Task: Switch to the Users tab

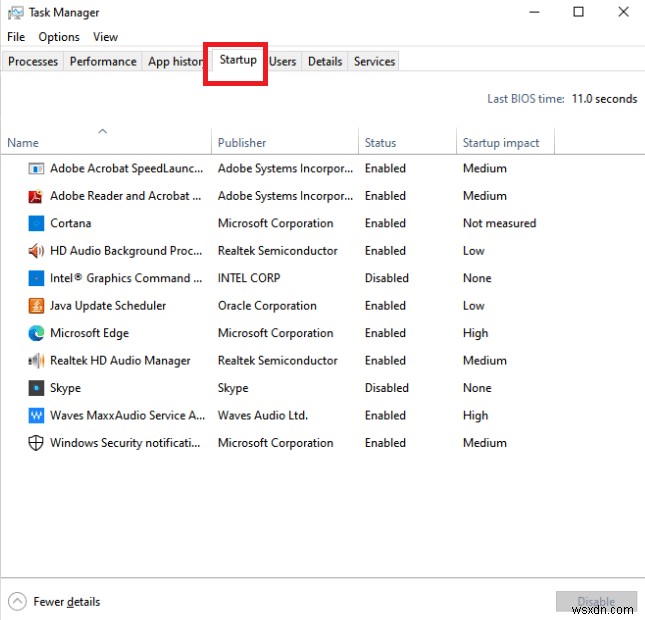Action: click(x=283, y=61)
